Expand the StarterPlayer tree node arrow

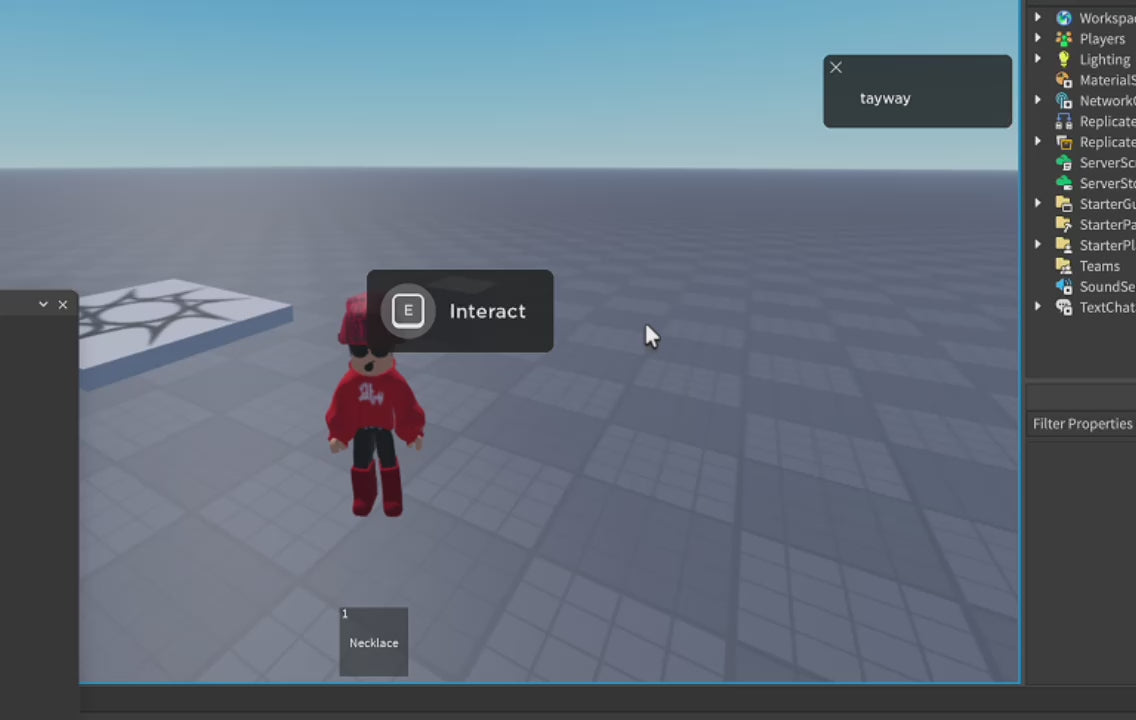[1038, 245]
